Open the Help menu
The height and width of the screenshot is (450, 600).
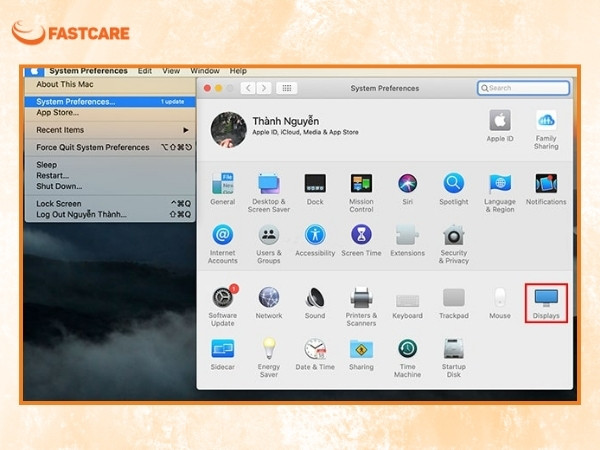click(x=238, y=71)
